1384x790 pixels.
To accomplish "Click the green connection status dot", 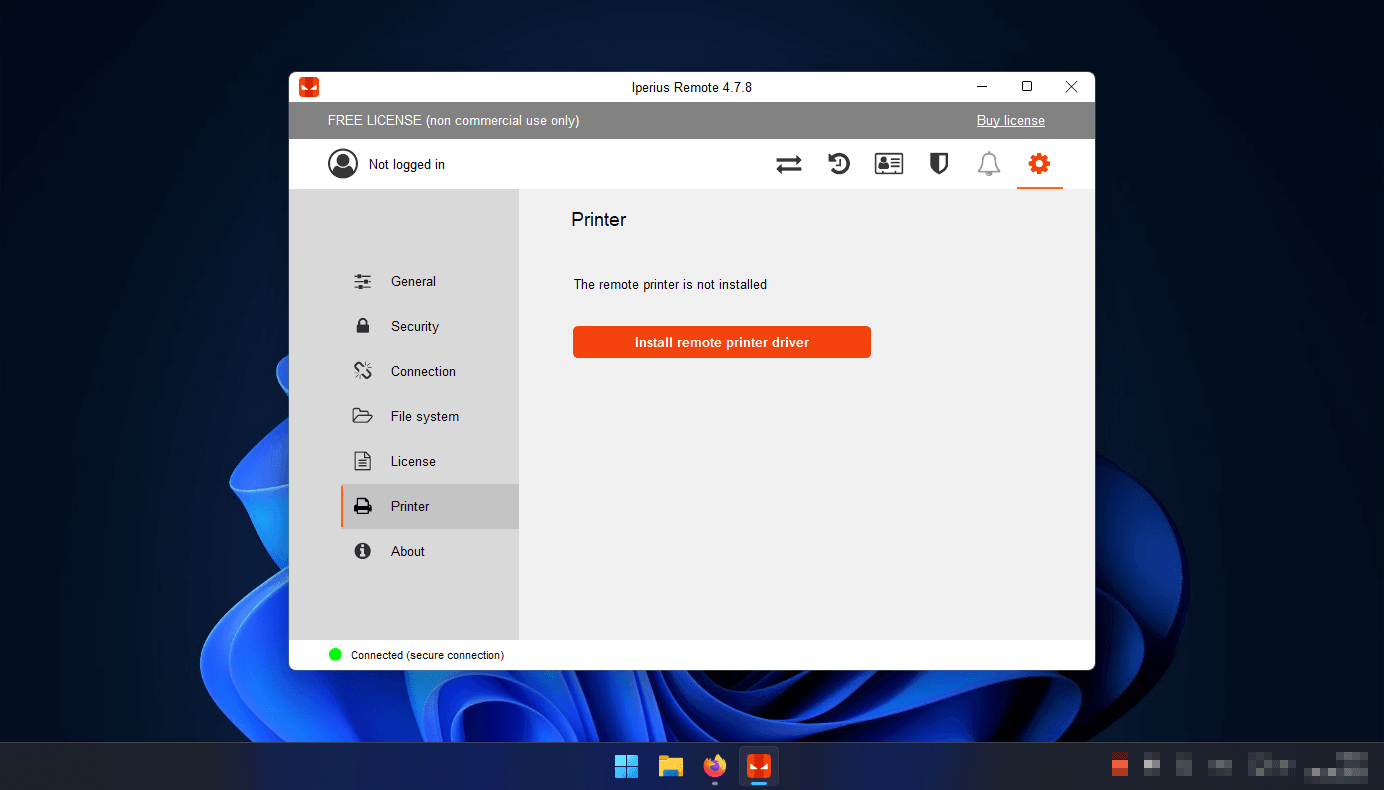I will 335,655.
